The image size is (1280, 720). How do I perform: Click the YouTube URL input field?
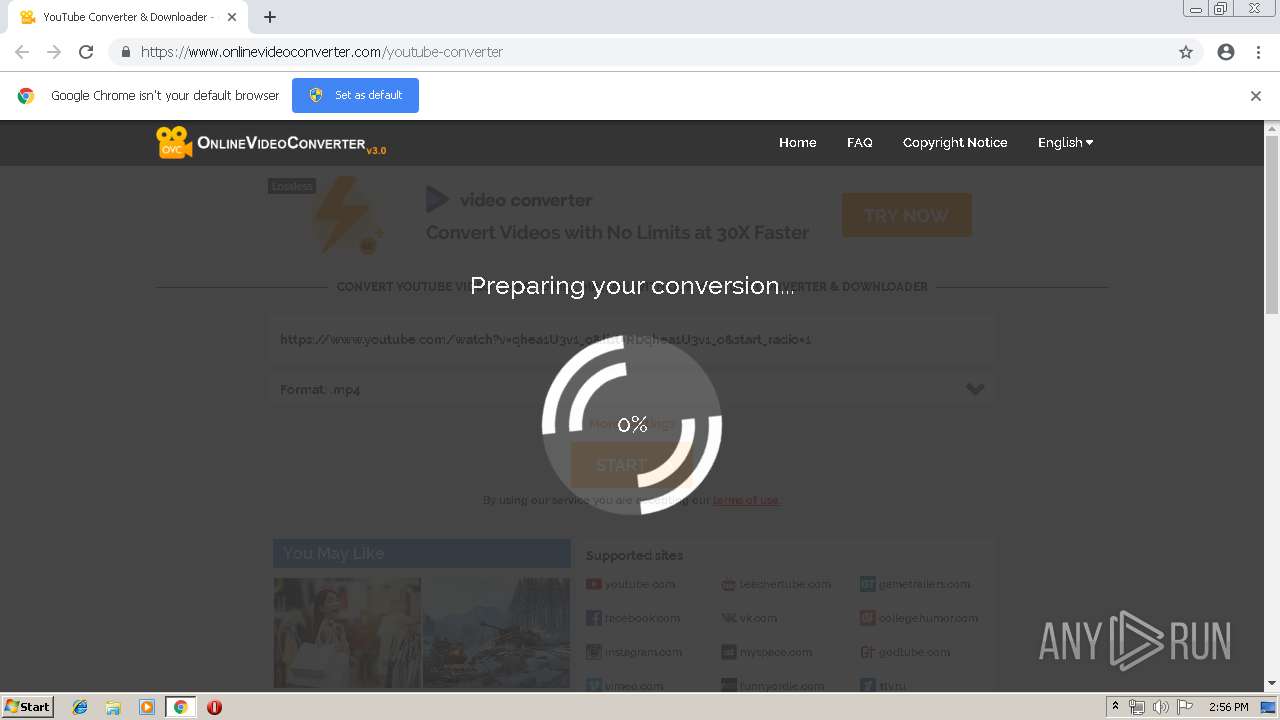632,339
